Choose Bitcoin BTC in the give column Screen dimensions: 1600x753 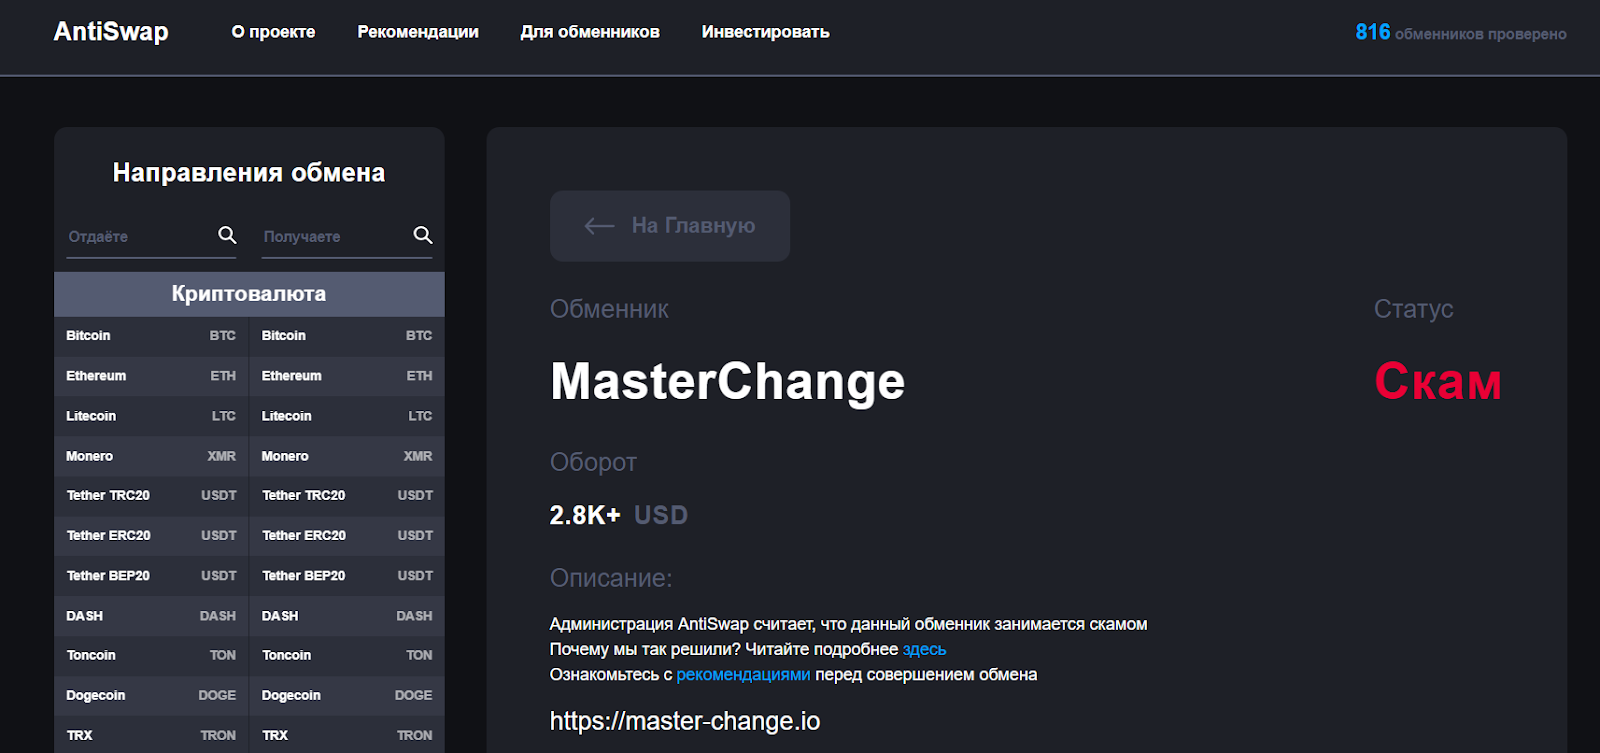coord(151,336)
